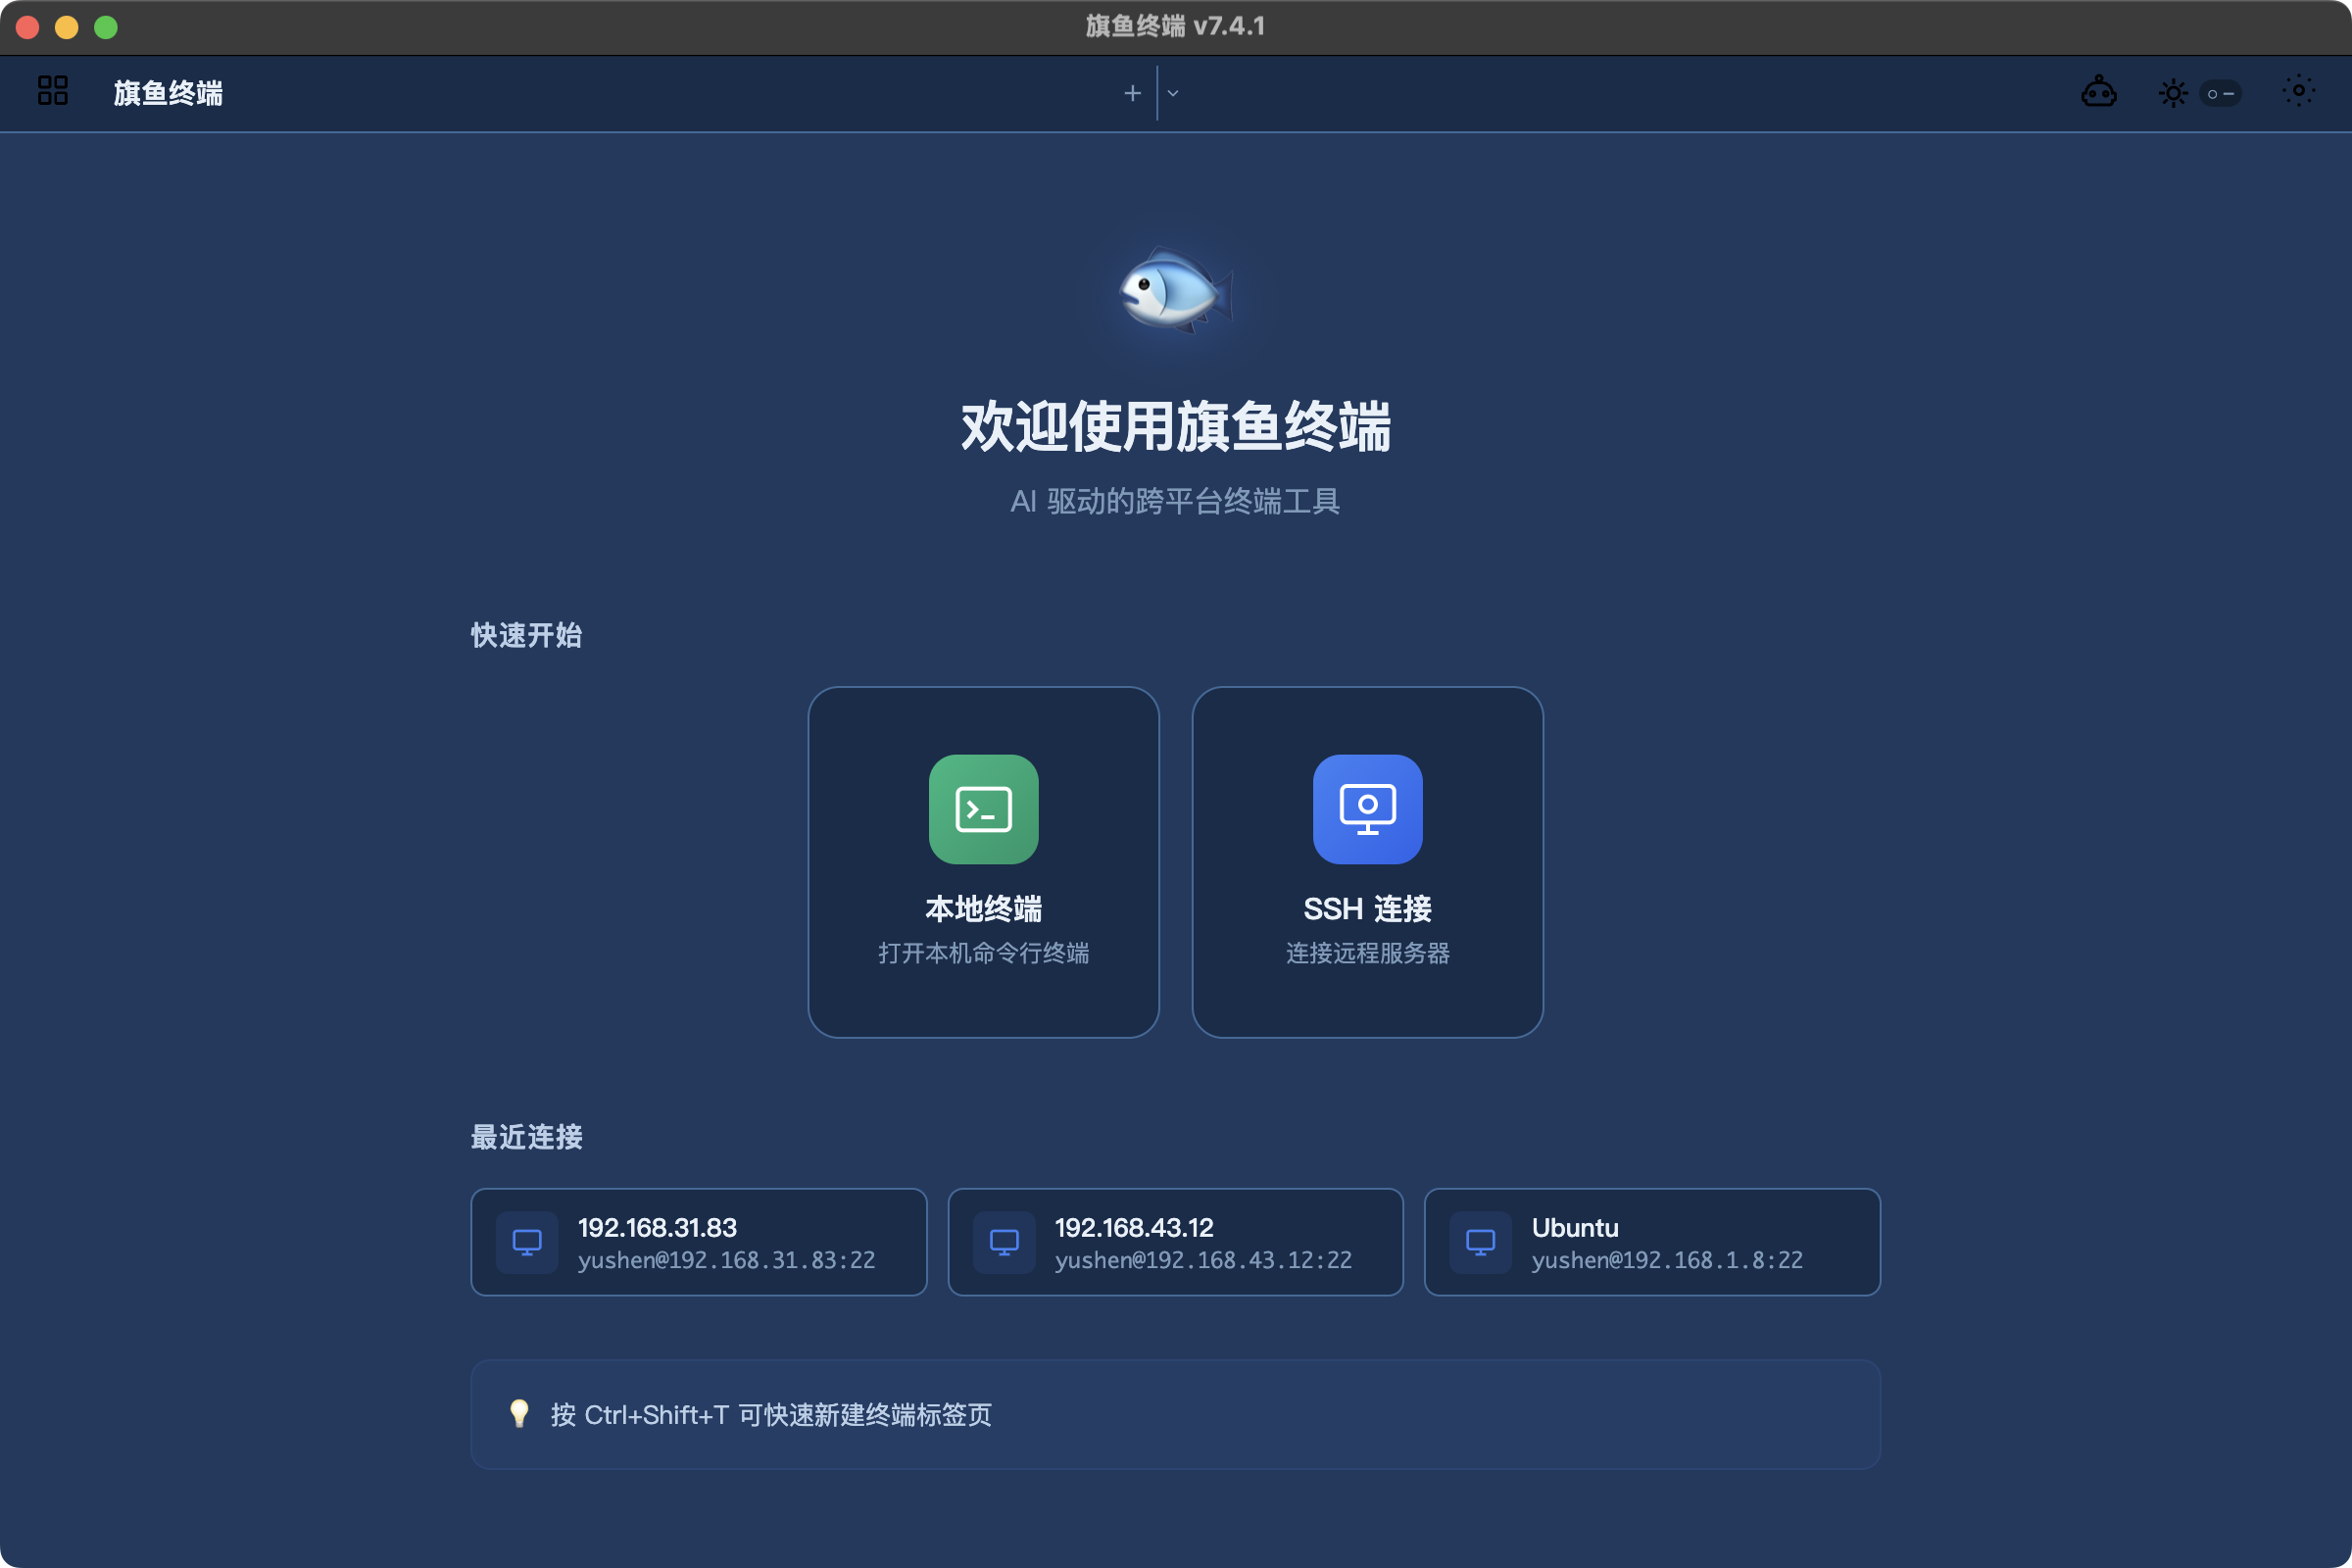Click the monitor icon on the Ubuntu card
The image size is (2352, 1568).
pyautogui.click(x=1481, y=1241)
